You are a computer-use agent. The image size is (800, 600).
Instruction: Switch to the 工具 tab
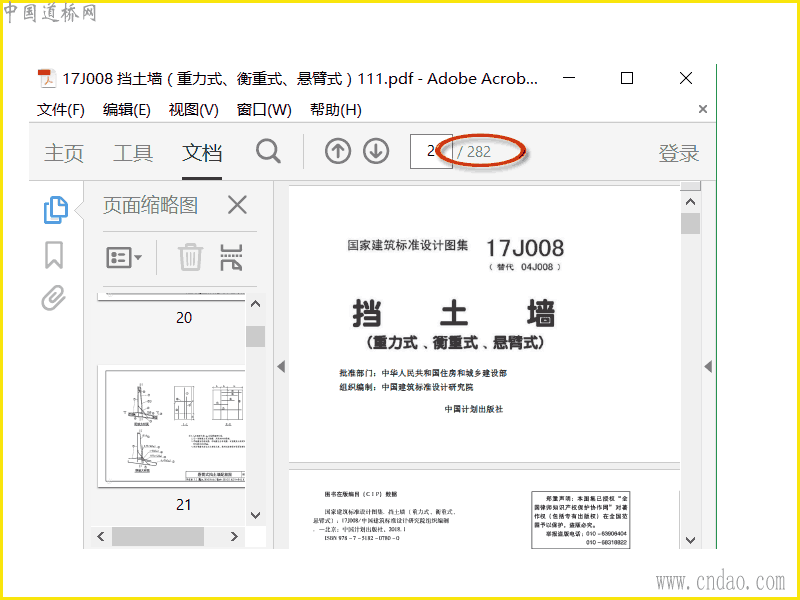click(x=133, y=153)
